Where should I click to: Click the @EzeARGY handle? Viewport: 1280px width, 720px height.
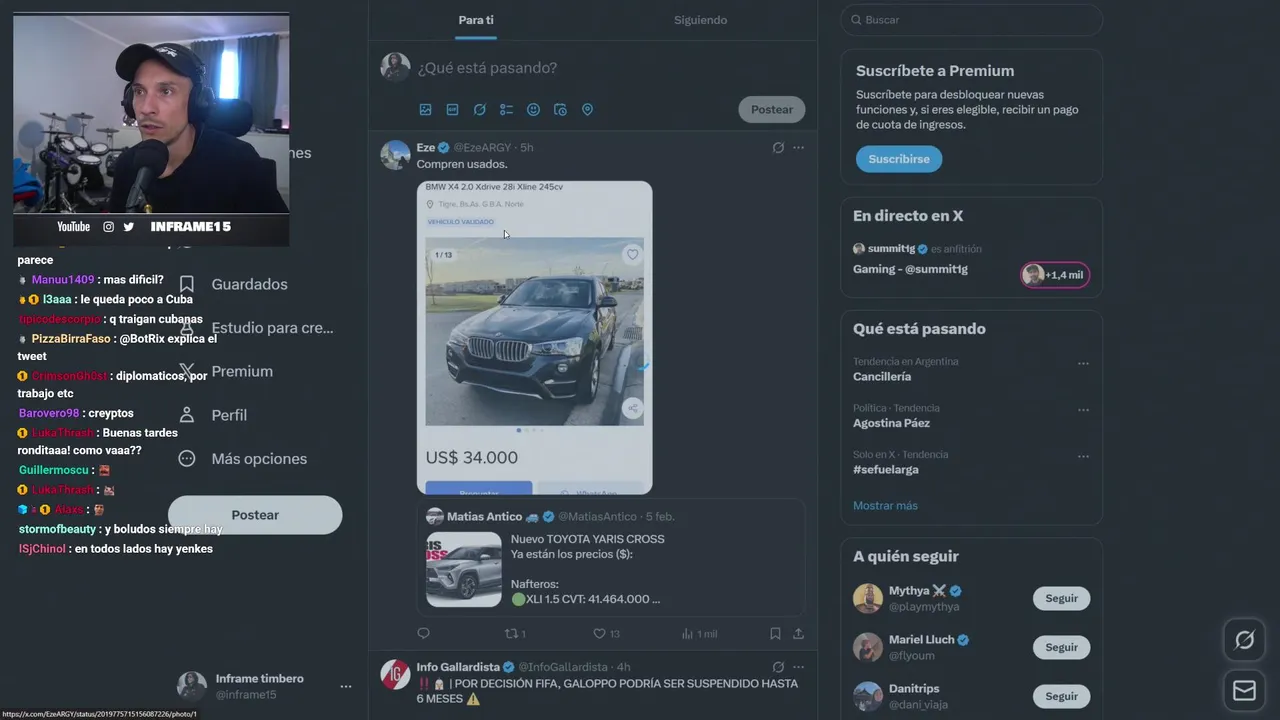(x=483, y=148)
